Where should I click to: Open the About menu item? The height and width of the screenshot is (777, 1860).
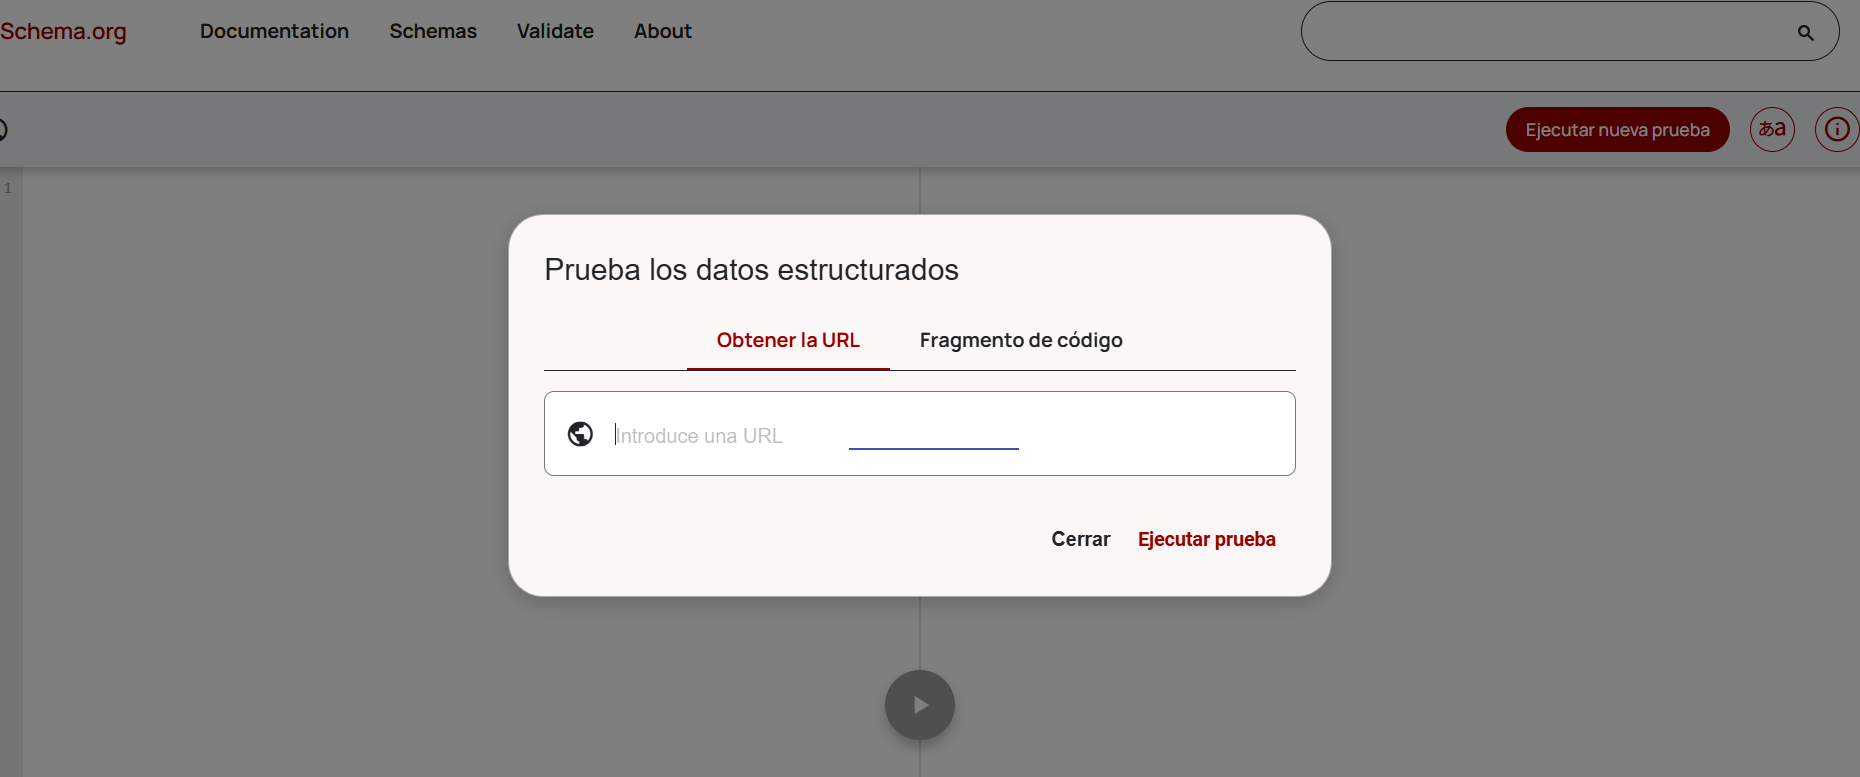click(x=663, y=31)
